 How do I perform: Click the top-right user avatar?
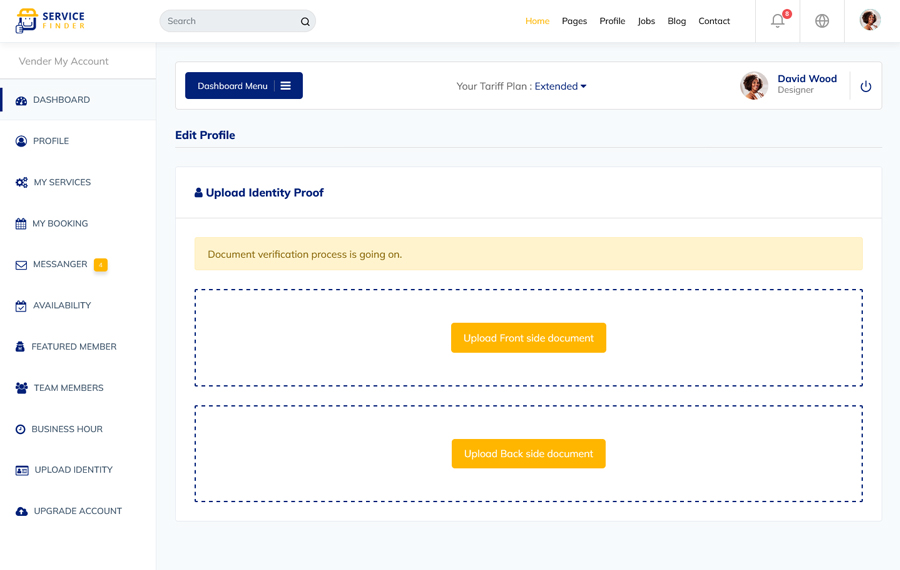pyautogui.click(x=870, y=20)
